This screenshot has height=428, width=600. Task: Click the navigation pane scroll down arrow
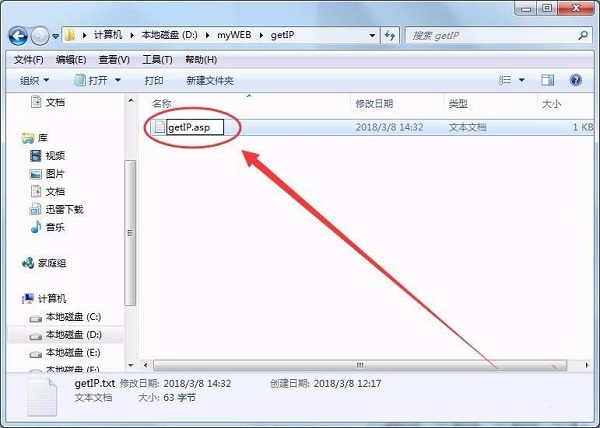[x=130, y=365]
